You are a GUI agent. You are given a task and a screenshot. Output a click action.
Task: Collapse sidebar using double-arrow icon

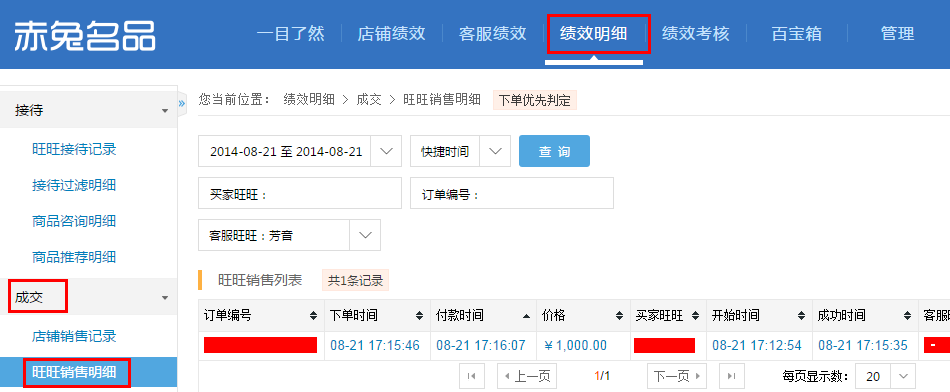(181, 103)
